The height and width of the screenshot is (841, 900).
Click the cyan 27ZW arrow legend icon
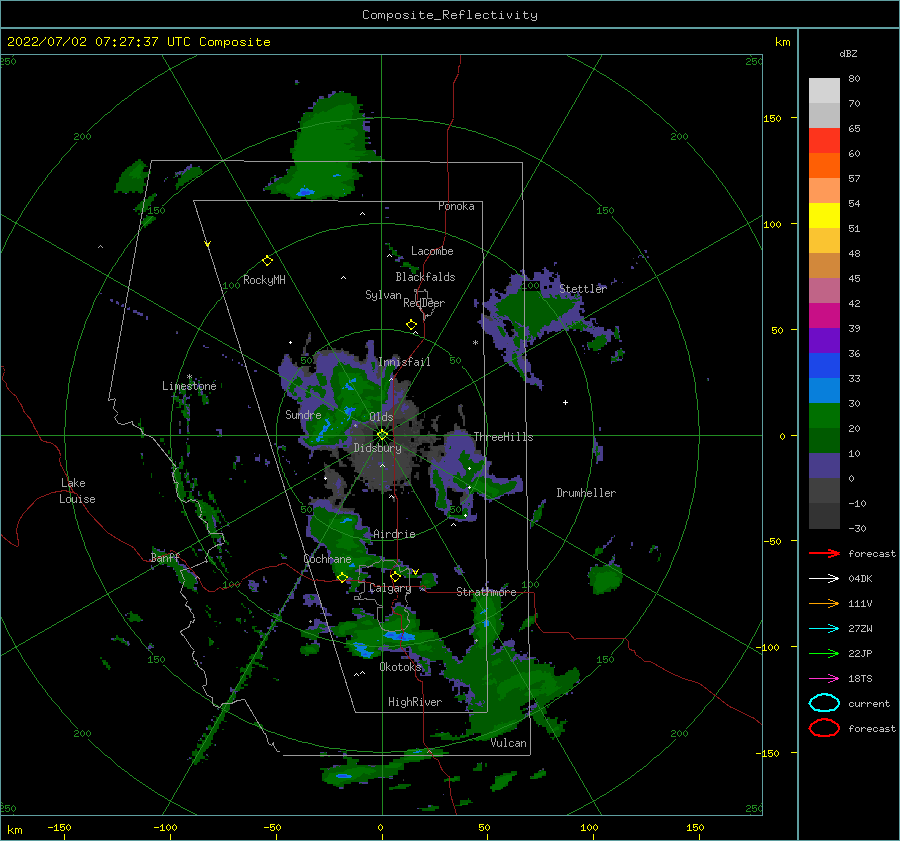824,629
